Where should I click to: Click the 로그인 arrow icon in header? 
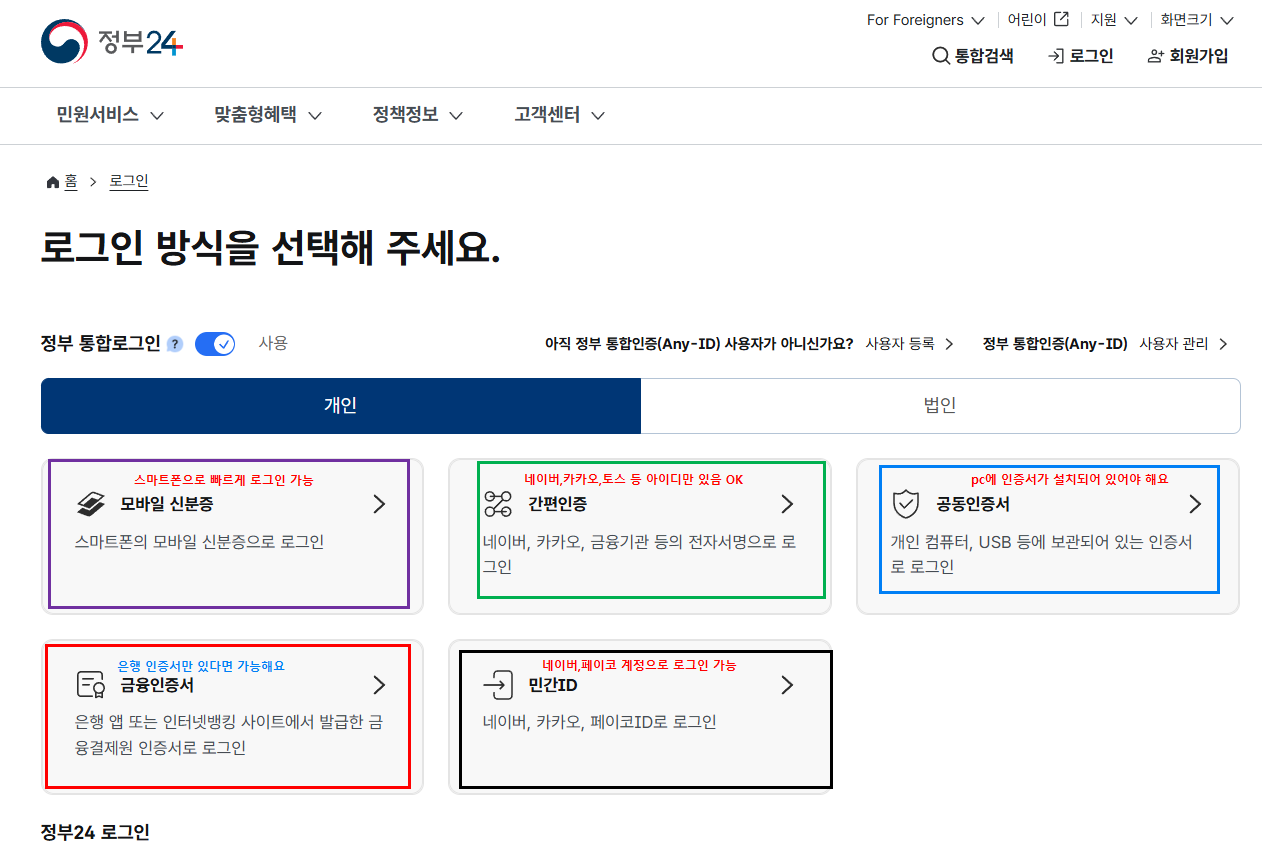1055,56
